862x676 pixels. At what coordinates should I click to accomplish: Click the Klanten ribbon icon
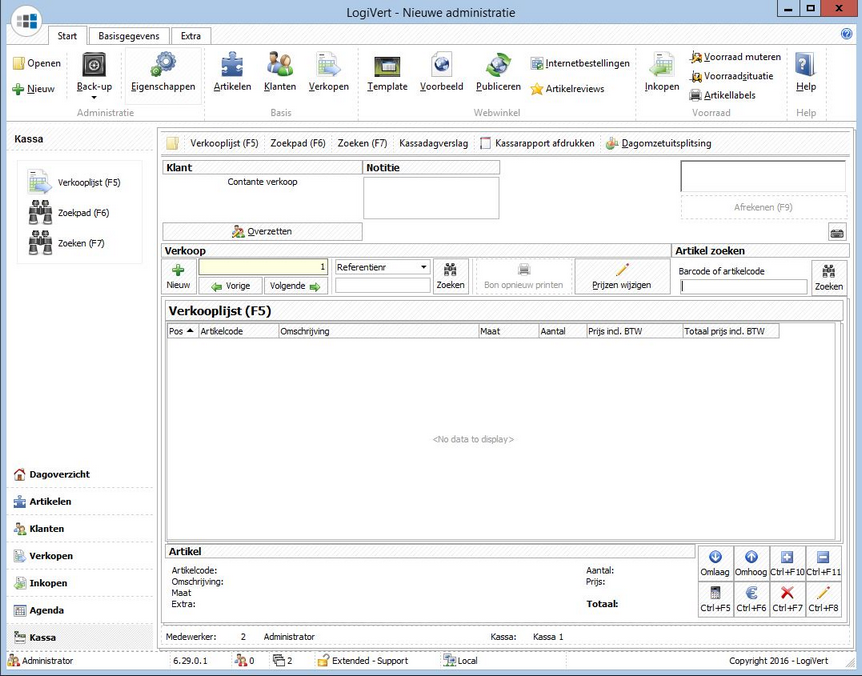[x=280, y=73]
